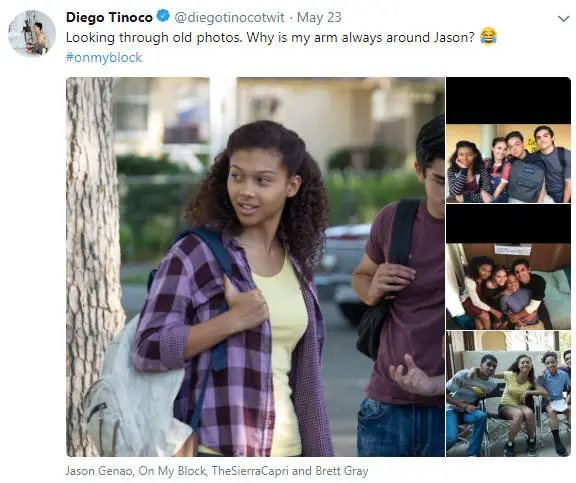
Task: Click the black bar above the second thumbnail
Action: (508, 224)
